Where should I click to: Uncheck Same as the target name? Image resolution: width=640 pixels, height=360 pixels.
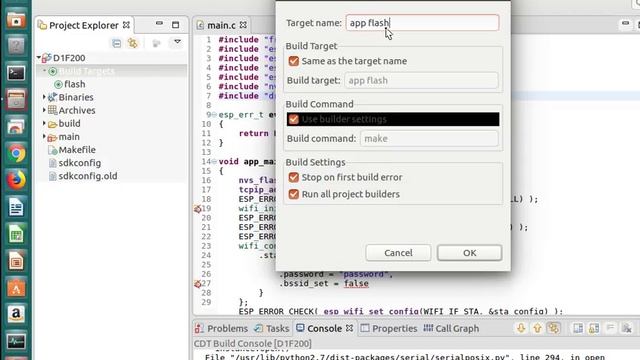point(293,61)
